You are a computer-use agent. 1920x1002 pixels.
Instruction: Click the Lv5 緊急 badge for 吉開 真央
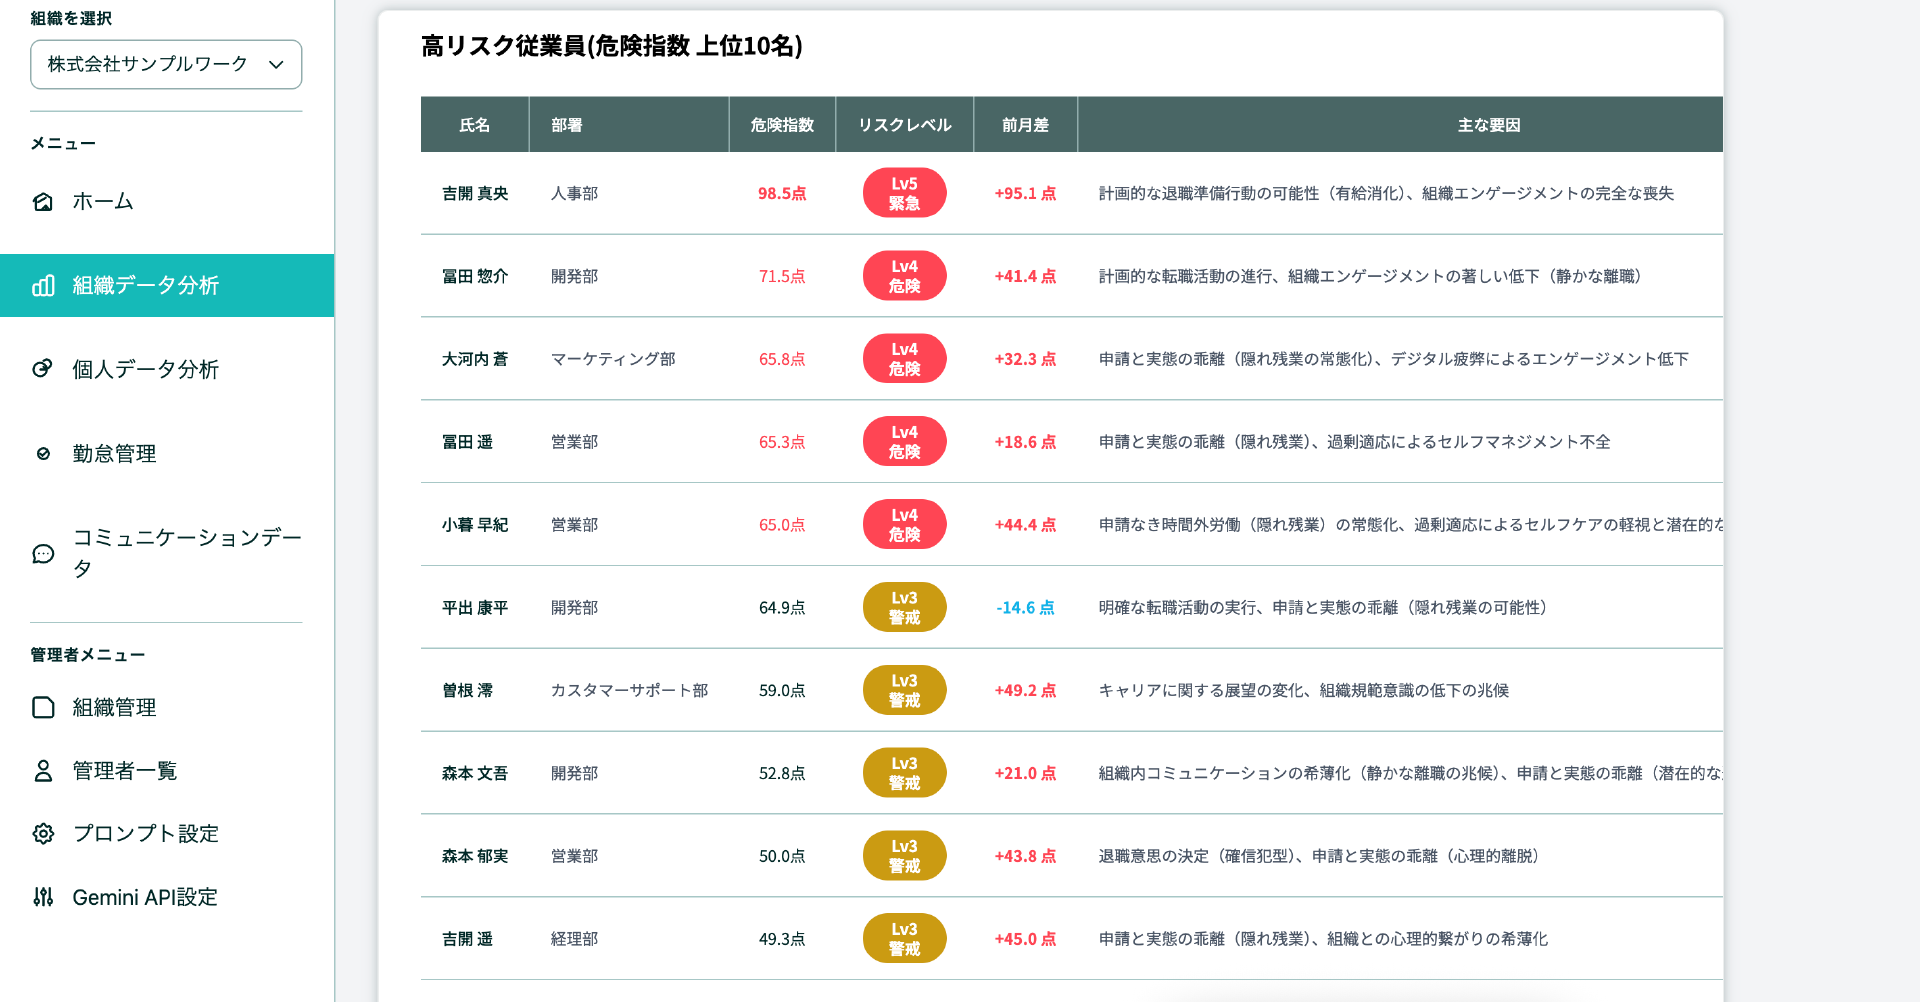pos(904,193)
